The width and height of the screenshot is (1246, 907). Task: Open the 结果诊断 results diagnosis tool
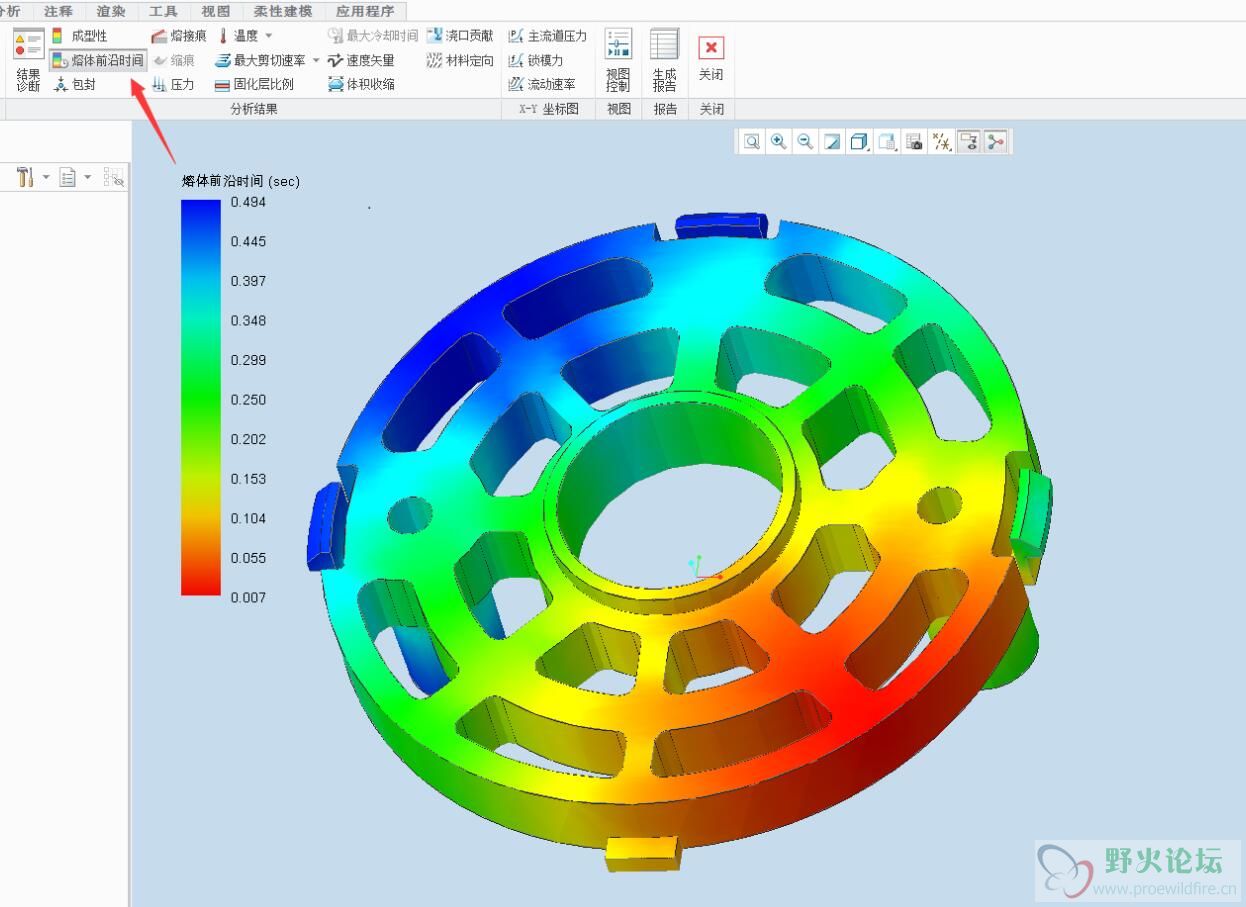pos(28,60)
